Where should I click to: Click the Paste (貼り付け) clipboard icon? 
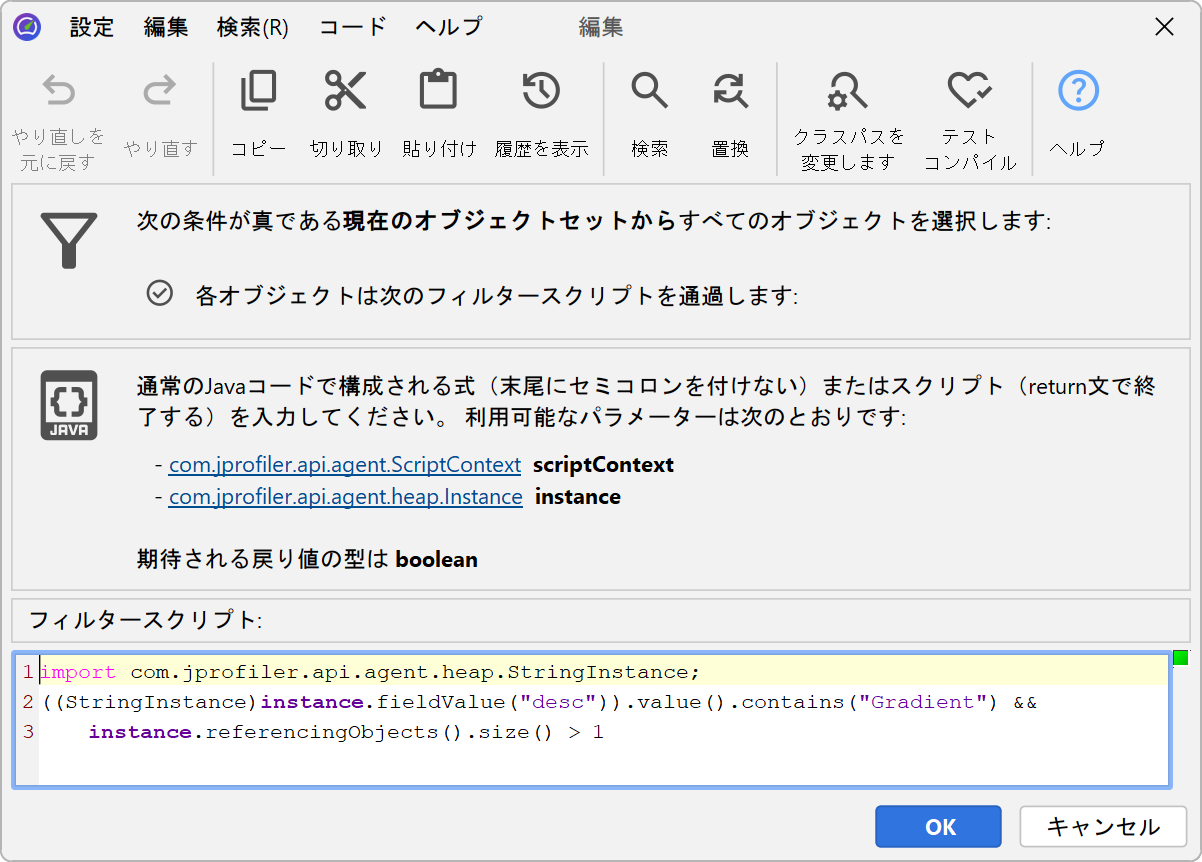coord(438,92)
